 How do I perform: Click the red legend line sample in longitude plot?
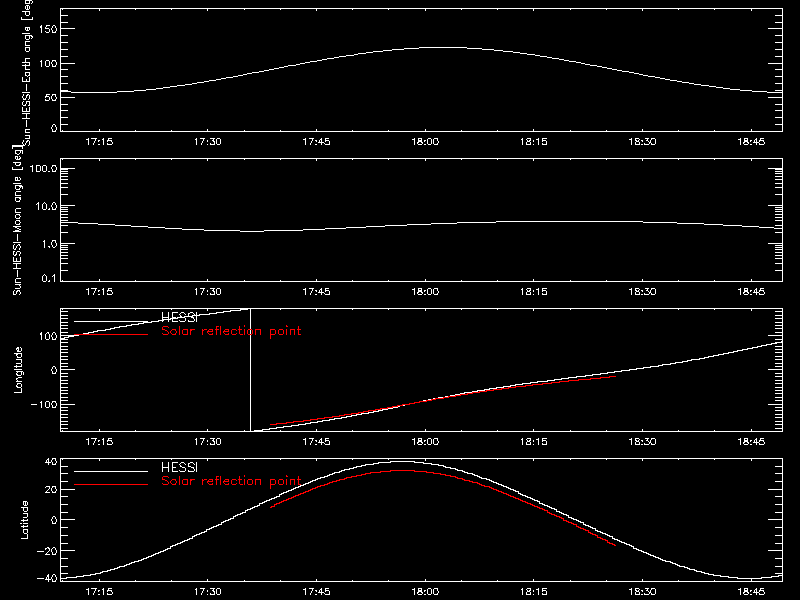pos(111,335)
